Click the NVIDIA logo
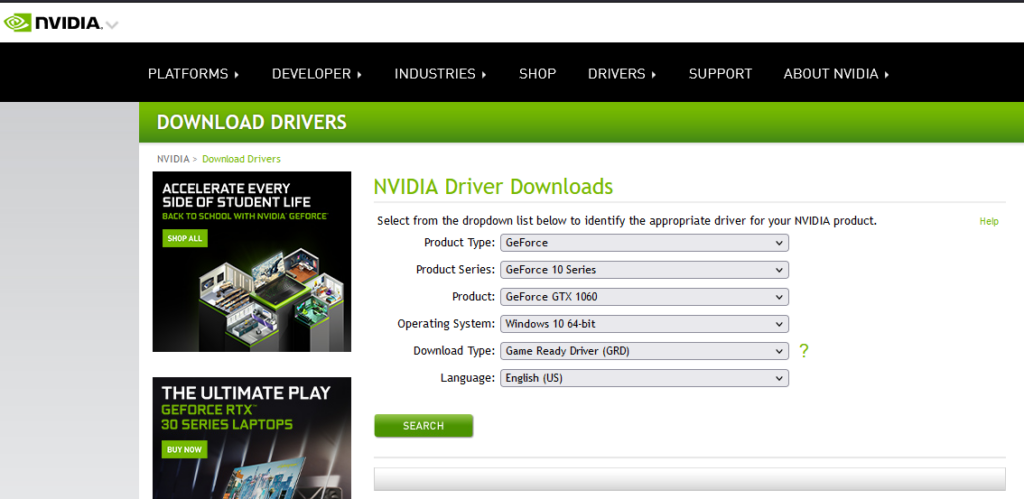Viewport: 1024px width, 499px height. (53, 23)
